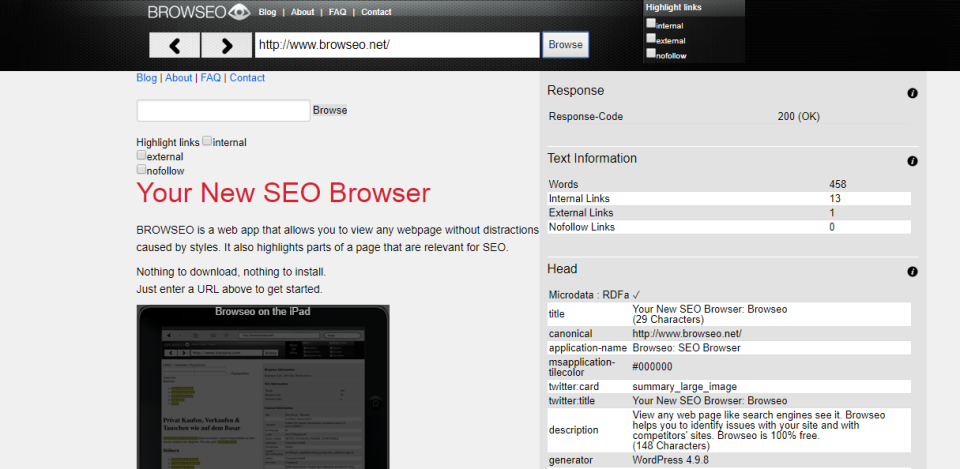
Task: Click the header Browse button
Action: pyautogui.click(x=566, y=45)
